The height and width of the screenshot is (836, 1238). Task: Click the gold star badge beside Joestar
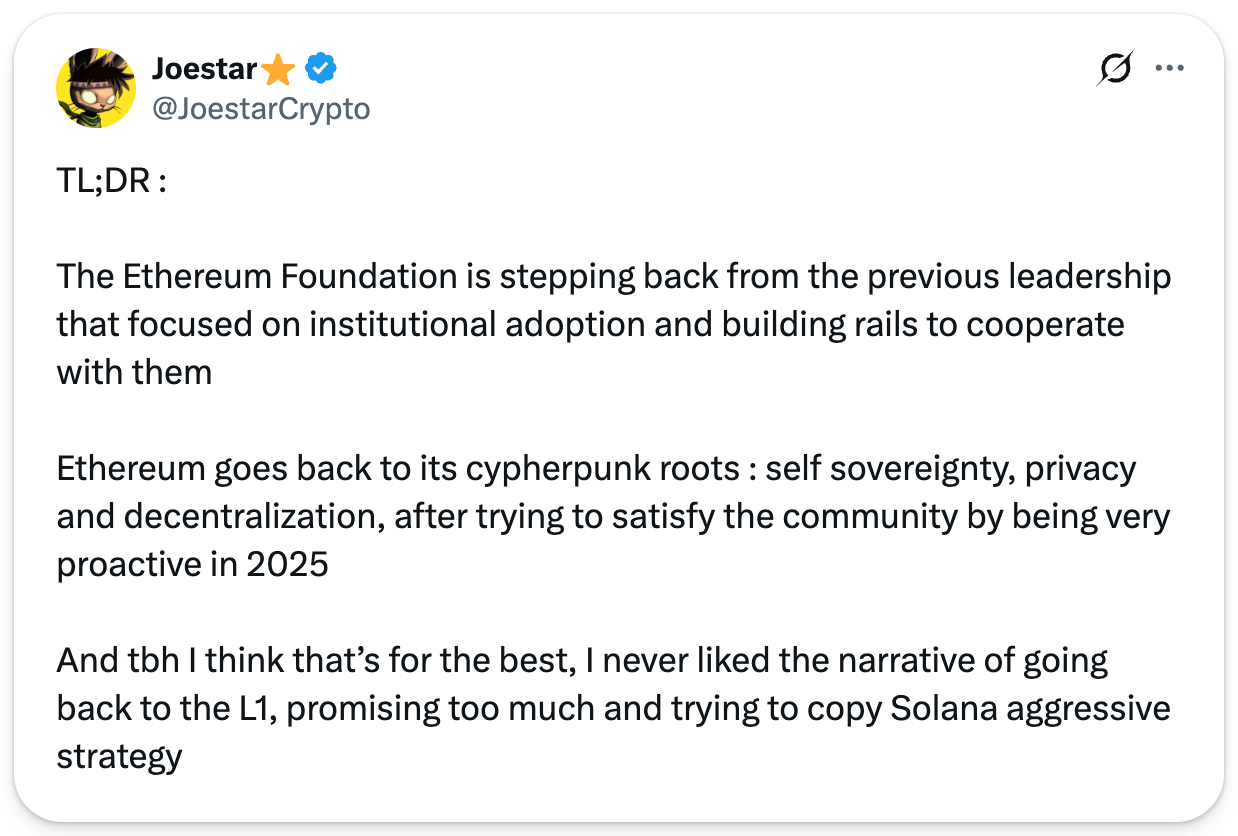[x=278, y=70]
